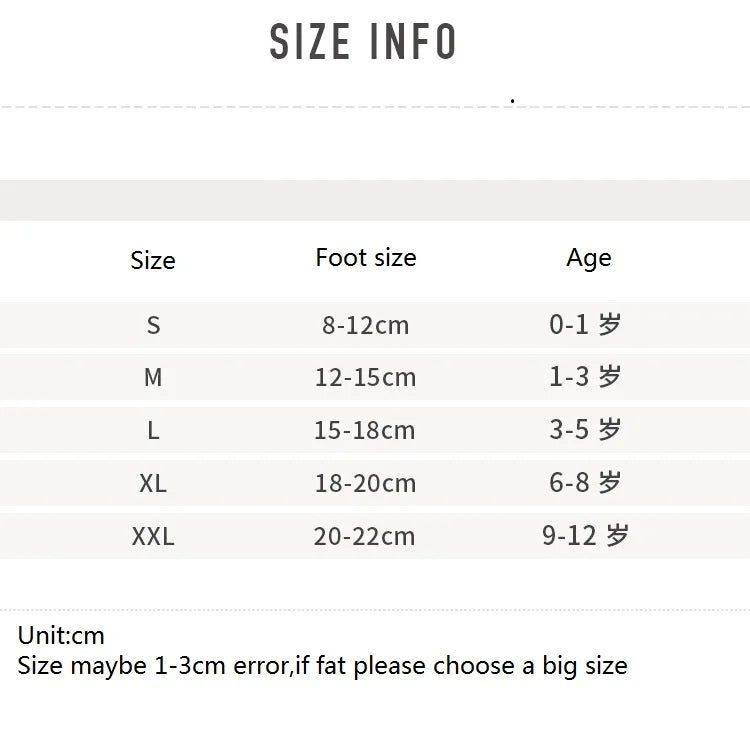Viewport: 750px width, 739px height.
Task: Click the 9-12 岁 age cell
Action: 585,536
